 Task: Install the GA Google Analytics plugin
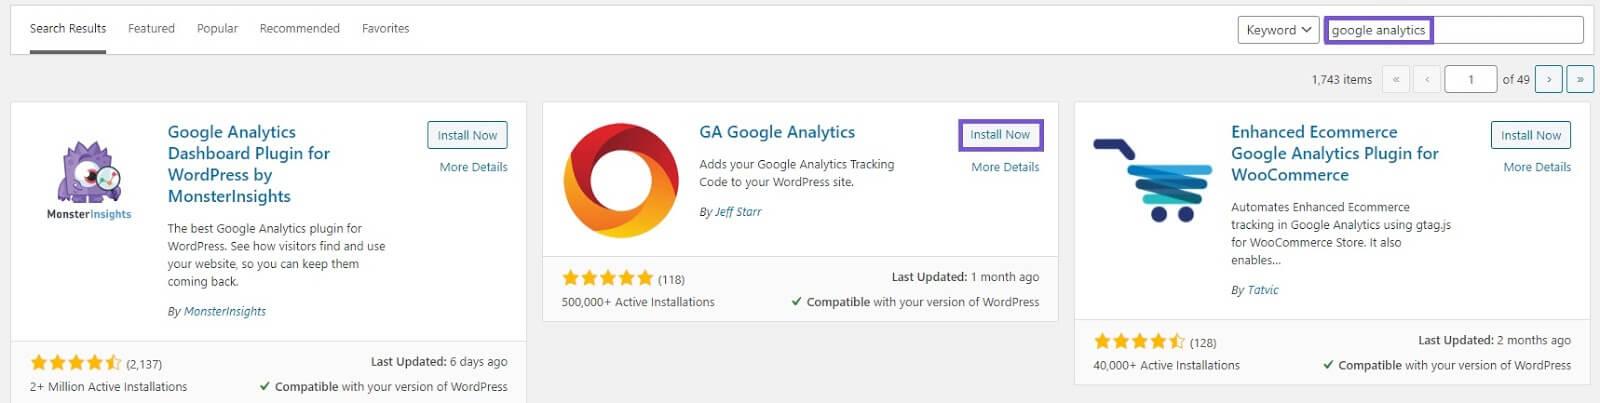click(x=1000, y=135)
